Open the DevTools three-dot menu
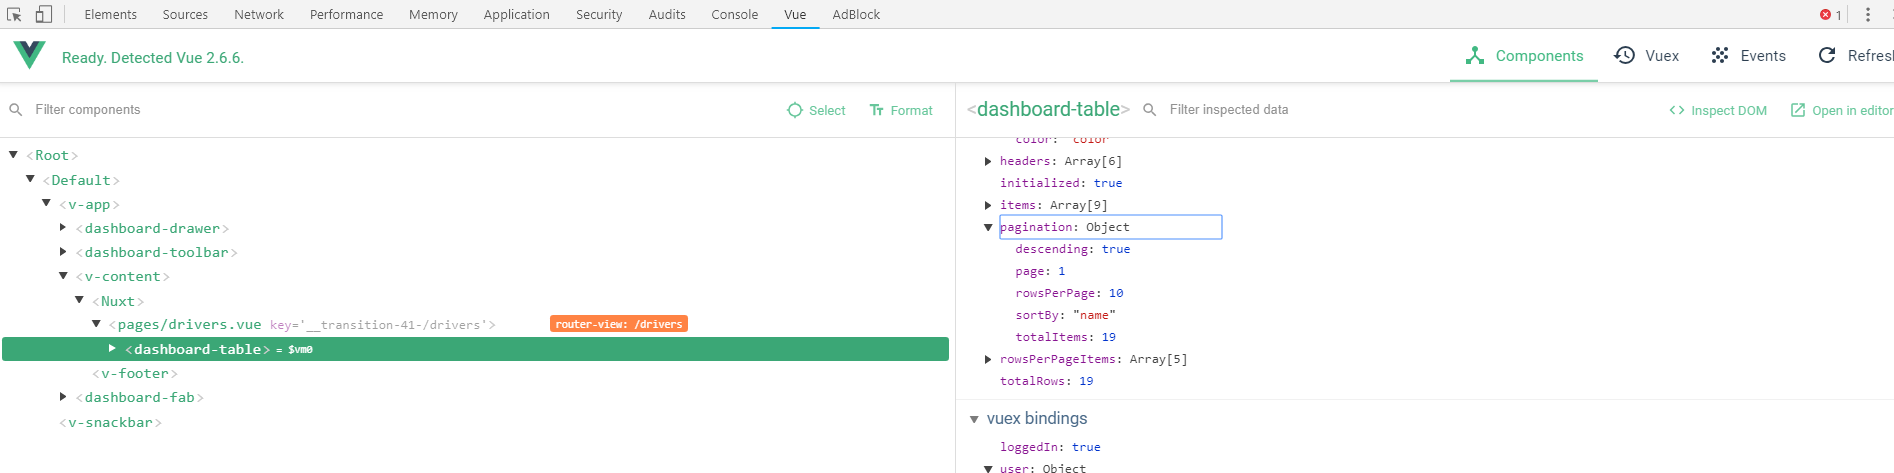This screenshot has width=1894, height=473. pyautogui.click(x=1868, y=14)
